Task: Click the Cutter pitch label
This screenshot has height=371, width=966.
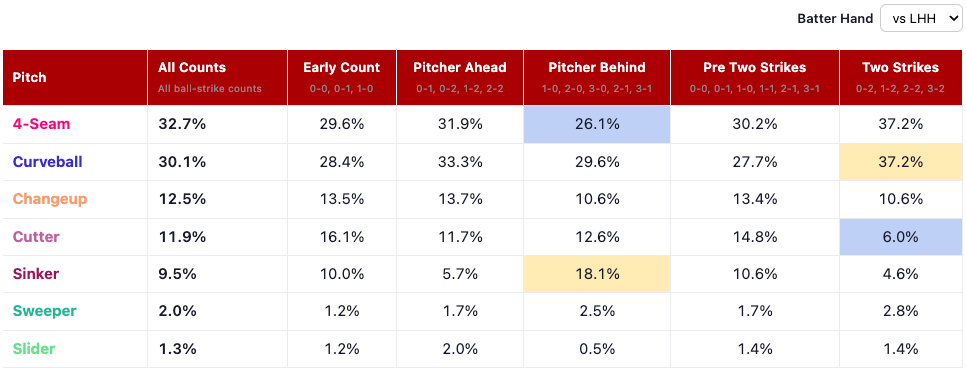Action: coord(36,237)
